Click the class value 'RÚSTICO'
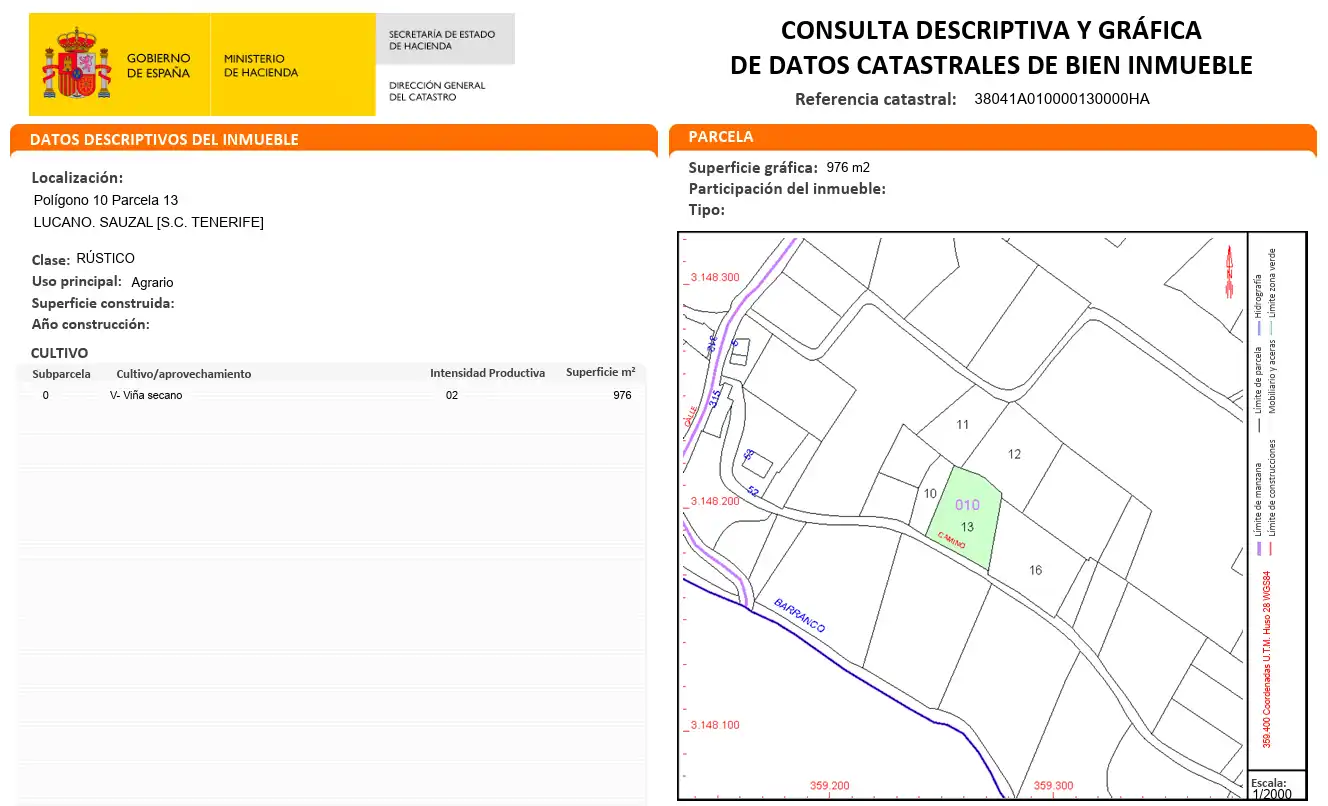 (x=105, y=258)
